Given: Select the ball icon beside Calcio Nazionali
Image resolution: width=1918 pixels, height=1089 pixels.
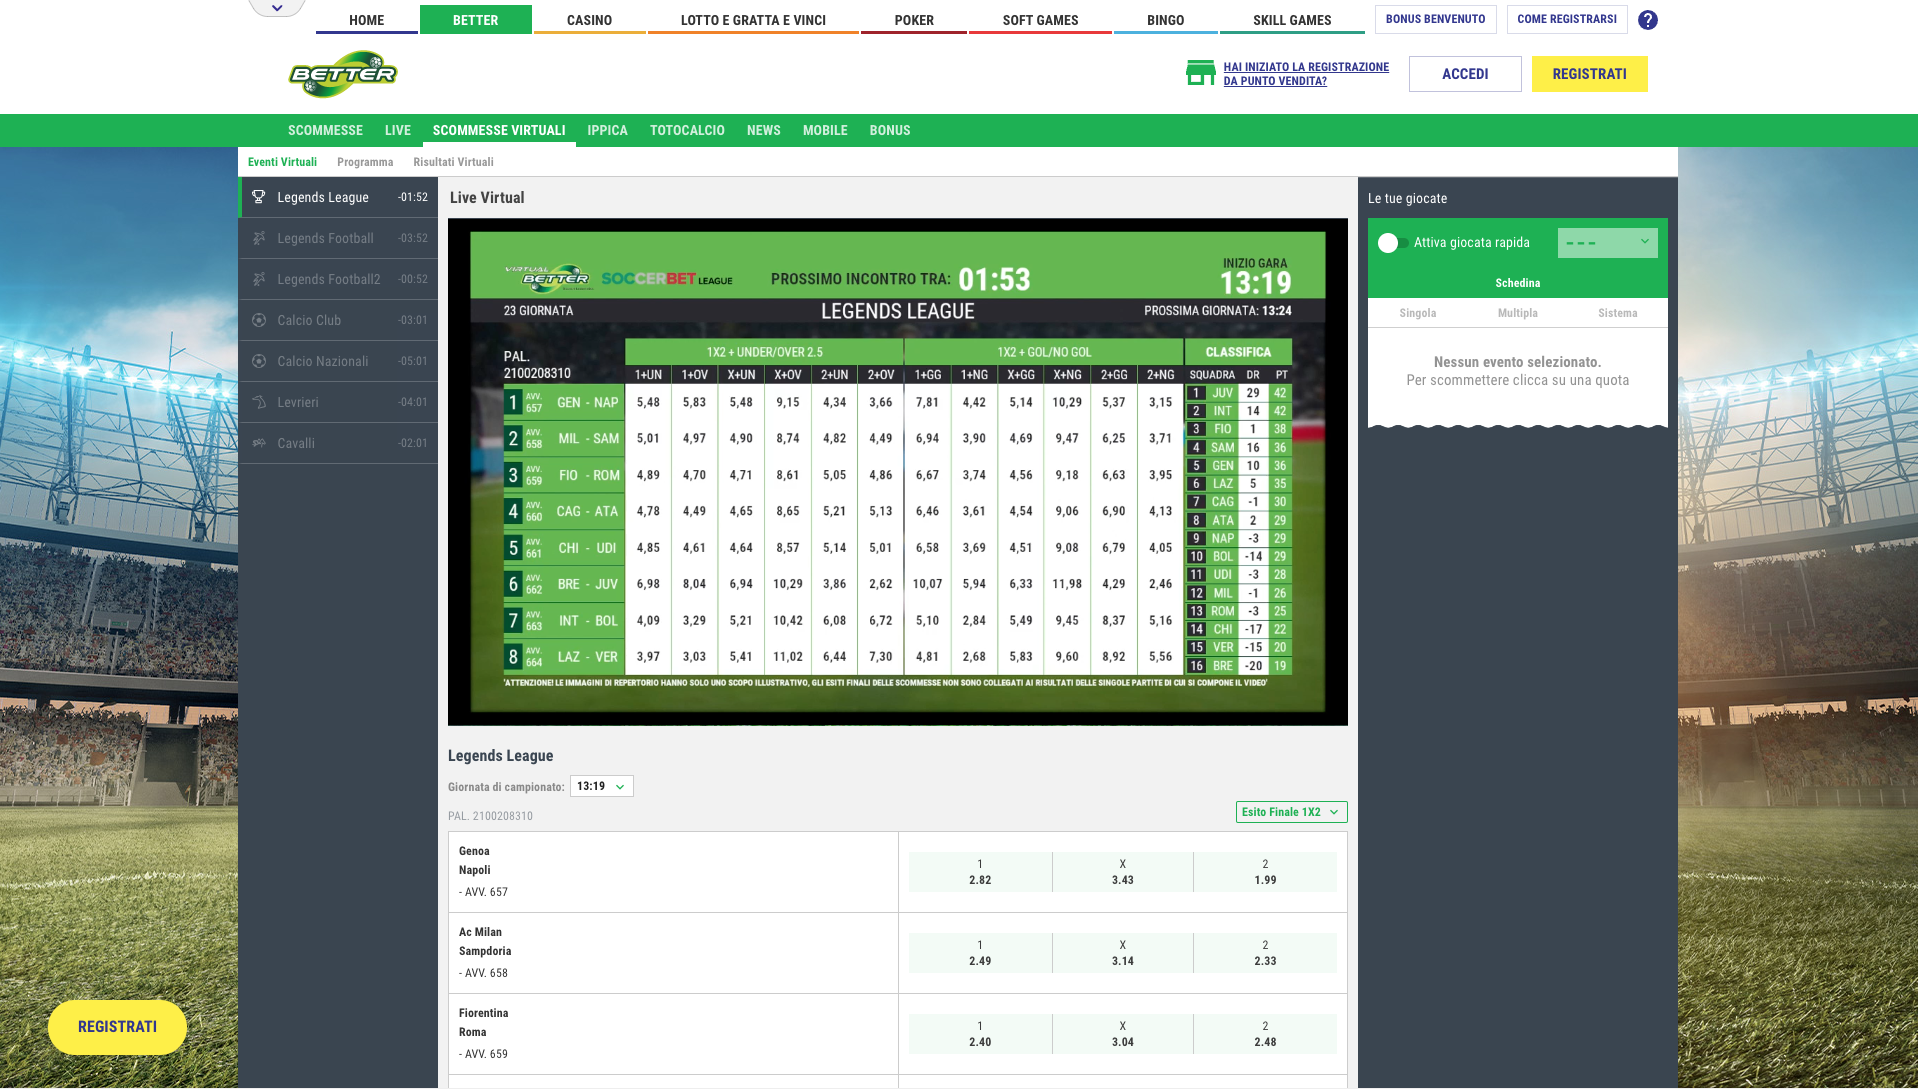Looking at the screenshot, I should click(259, 361).
